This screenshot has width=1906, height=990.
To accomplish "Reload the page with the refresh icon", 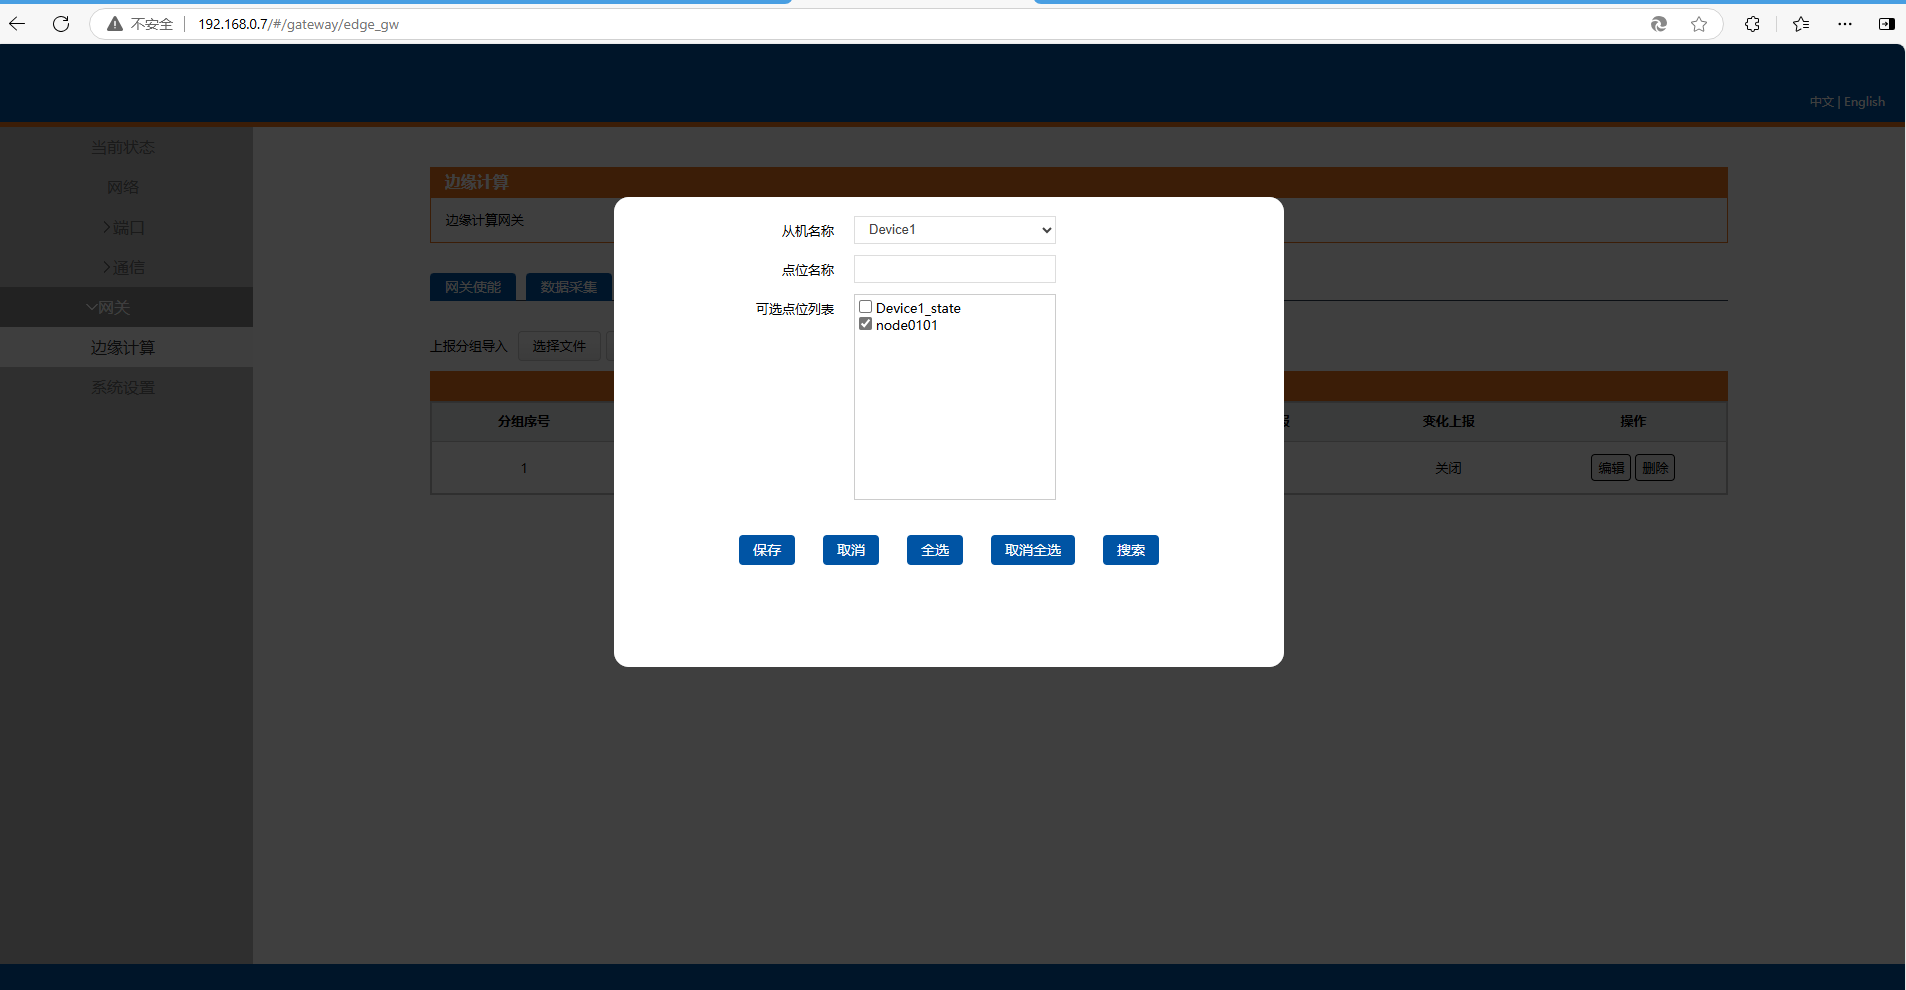I will pyautogui.click(x=61, y=24).
